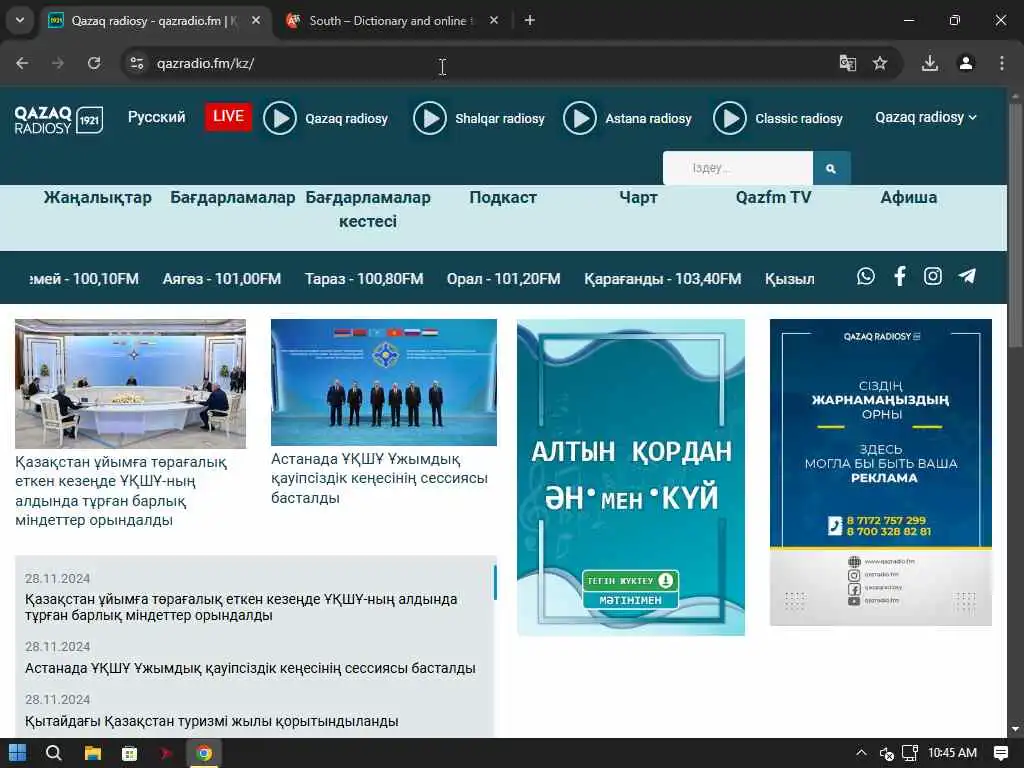1024x768 pixels.
Task: Open the browser downloads icon
Action: point(930,63)
